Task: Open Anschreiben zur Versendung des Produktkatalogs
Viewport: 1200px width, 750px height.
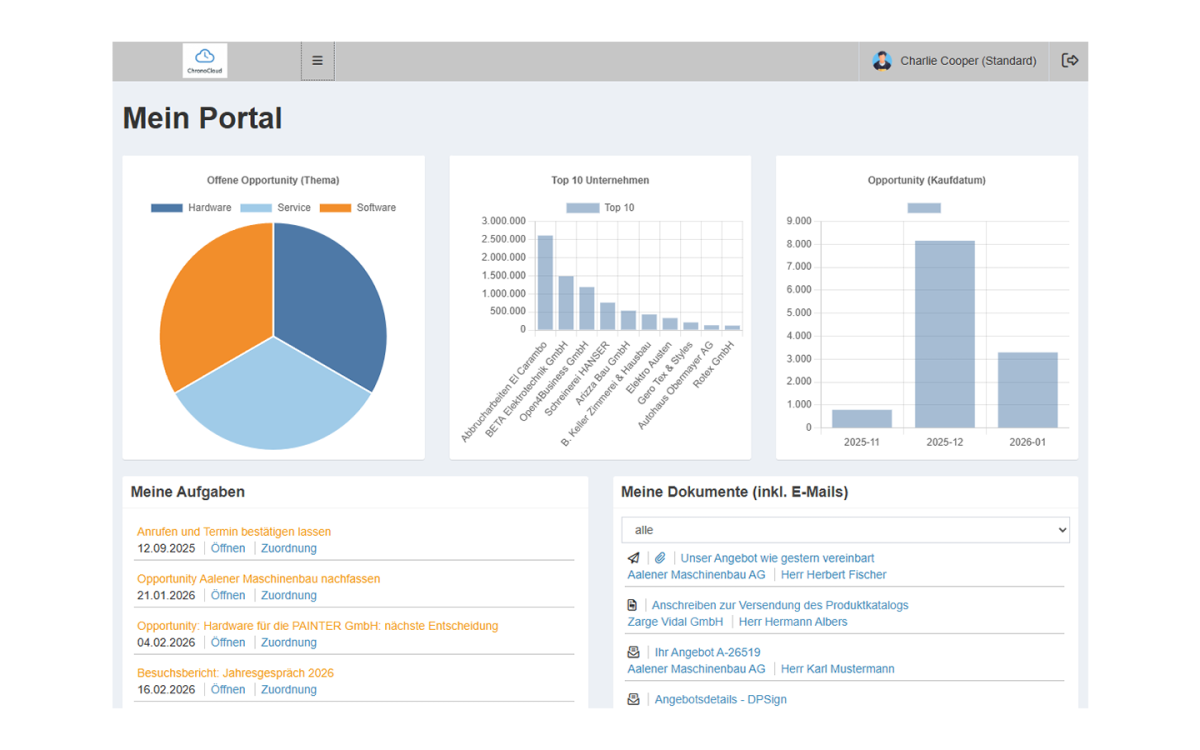Action: pos(780,605)
